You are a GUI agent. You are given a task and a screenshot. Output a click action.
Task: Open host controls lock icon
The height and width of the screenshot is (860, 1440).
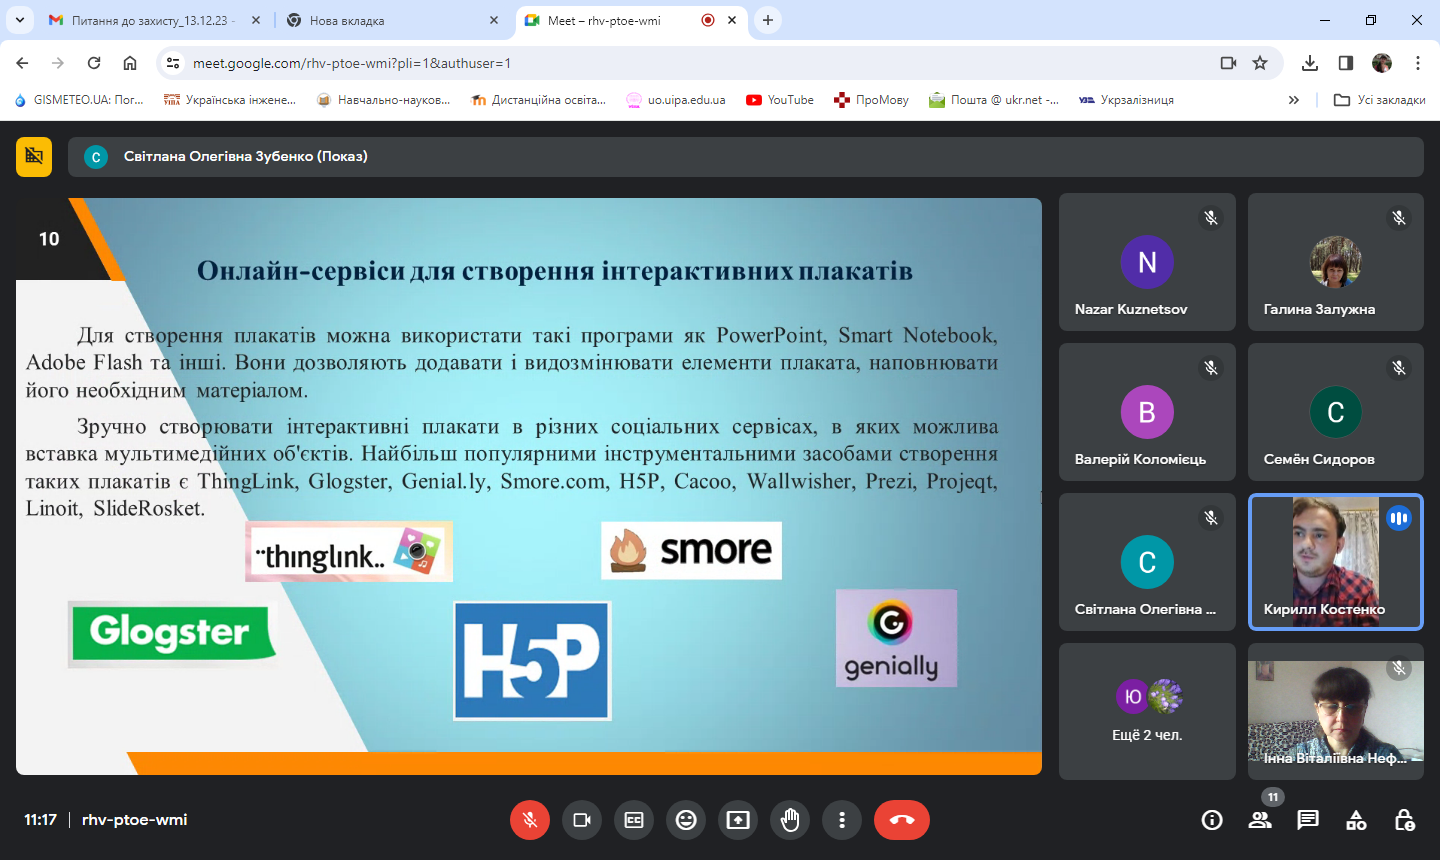coord(1404,820)
